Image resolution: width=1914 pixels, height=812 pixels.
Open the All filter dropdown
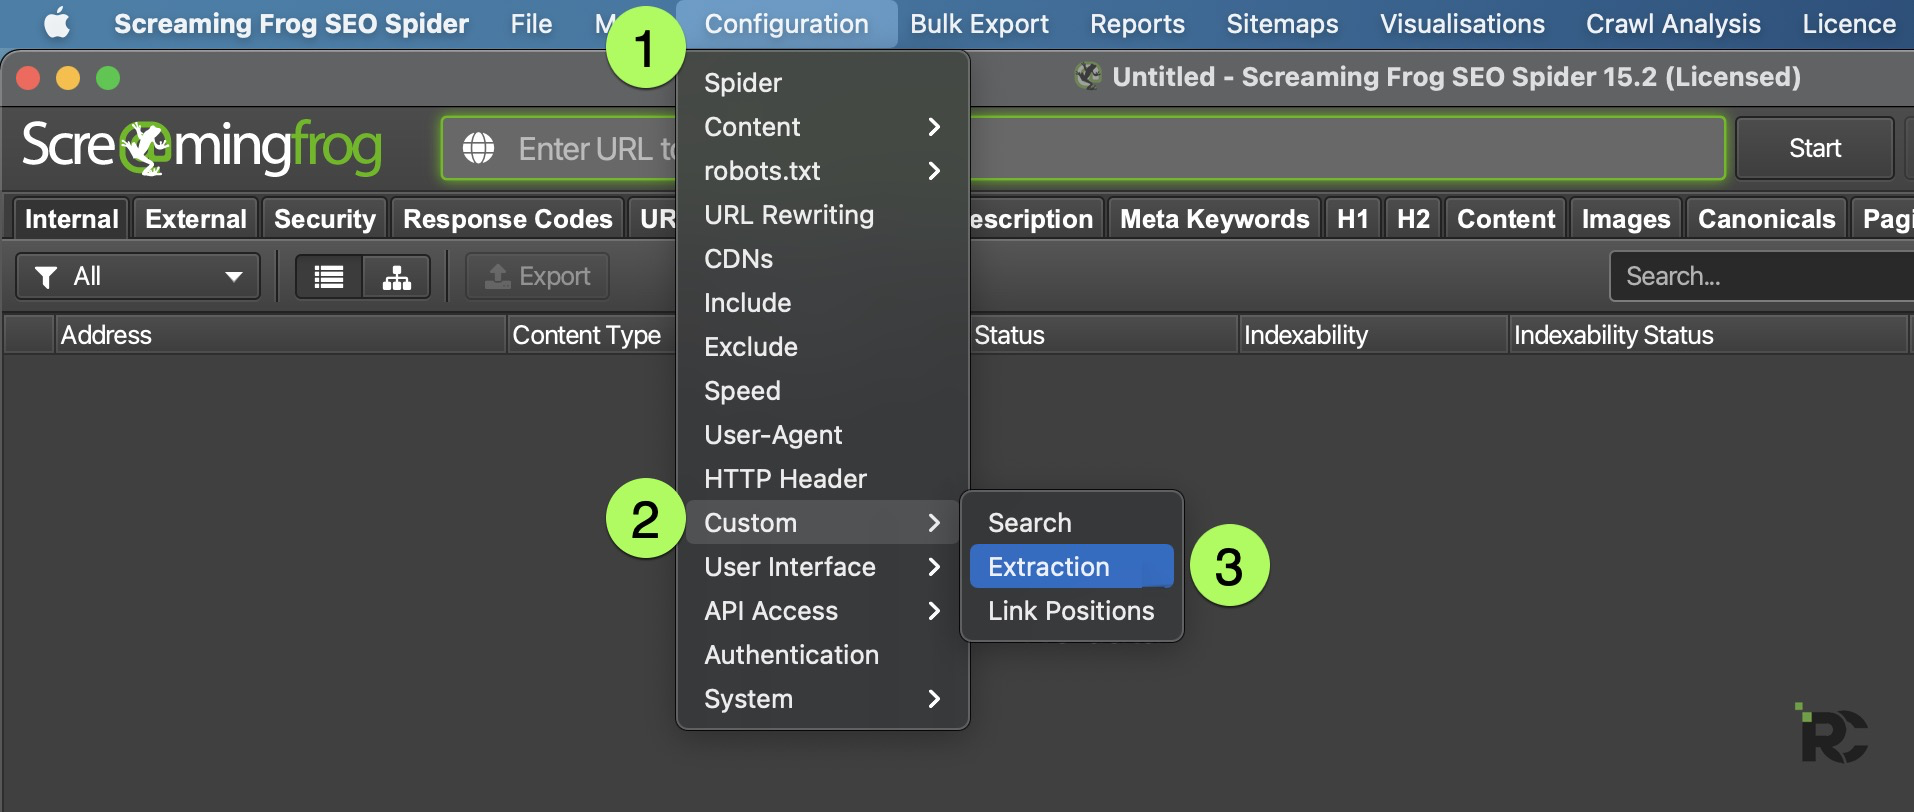click(x=138, y=277)
